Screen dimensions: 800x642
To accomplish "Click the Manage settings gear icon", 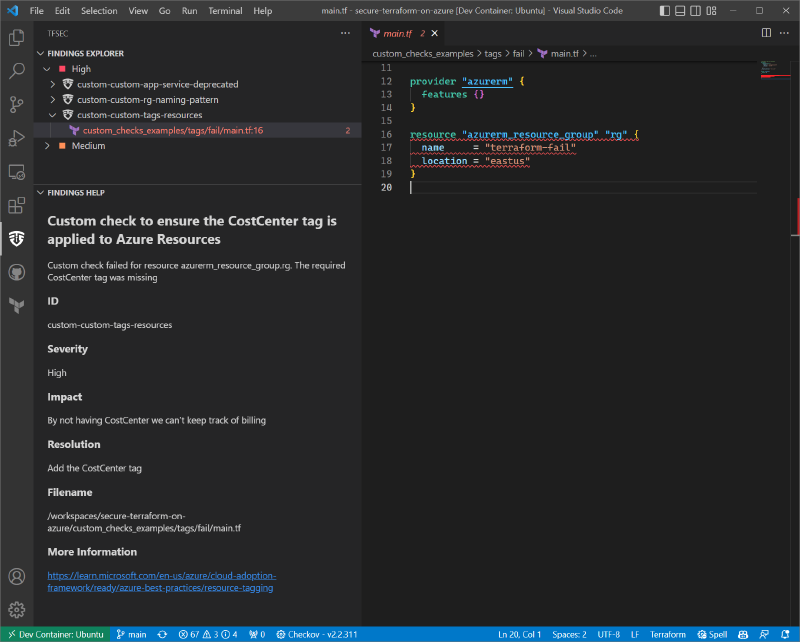I will click(16, 609).
